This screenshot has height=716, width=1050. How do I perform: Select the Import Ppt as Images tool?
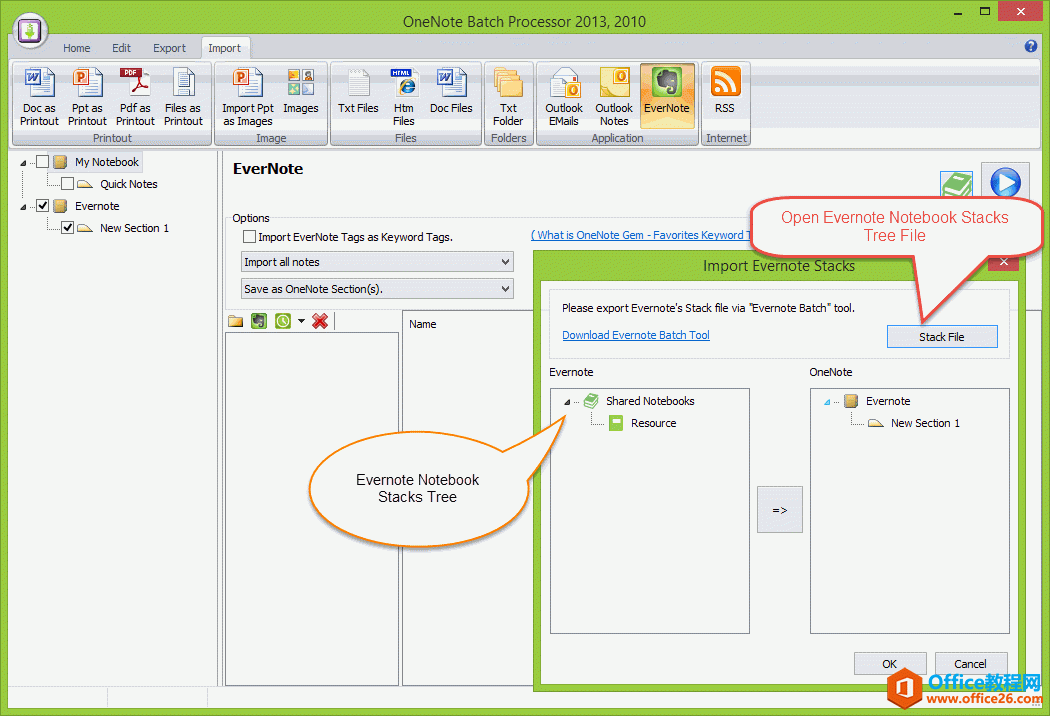click(247, 95)
